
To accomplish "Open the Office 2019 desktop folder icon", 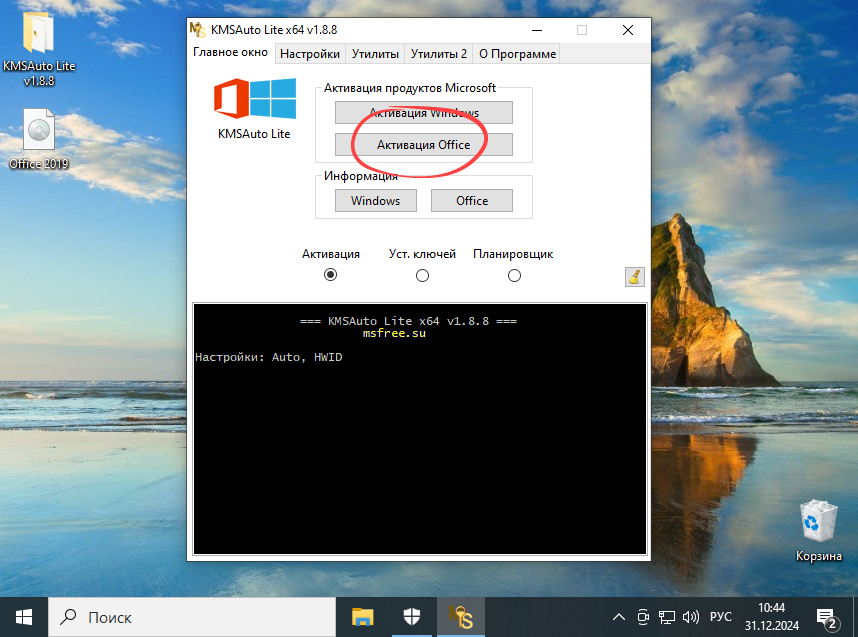I will 38,130.
